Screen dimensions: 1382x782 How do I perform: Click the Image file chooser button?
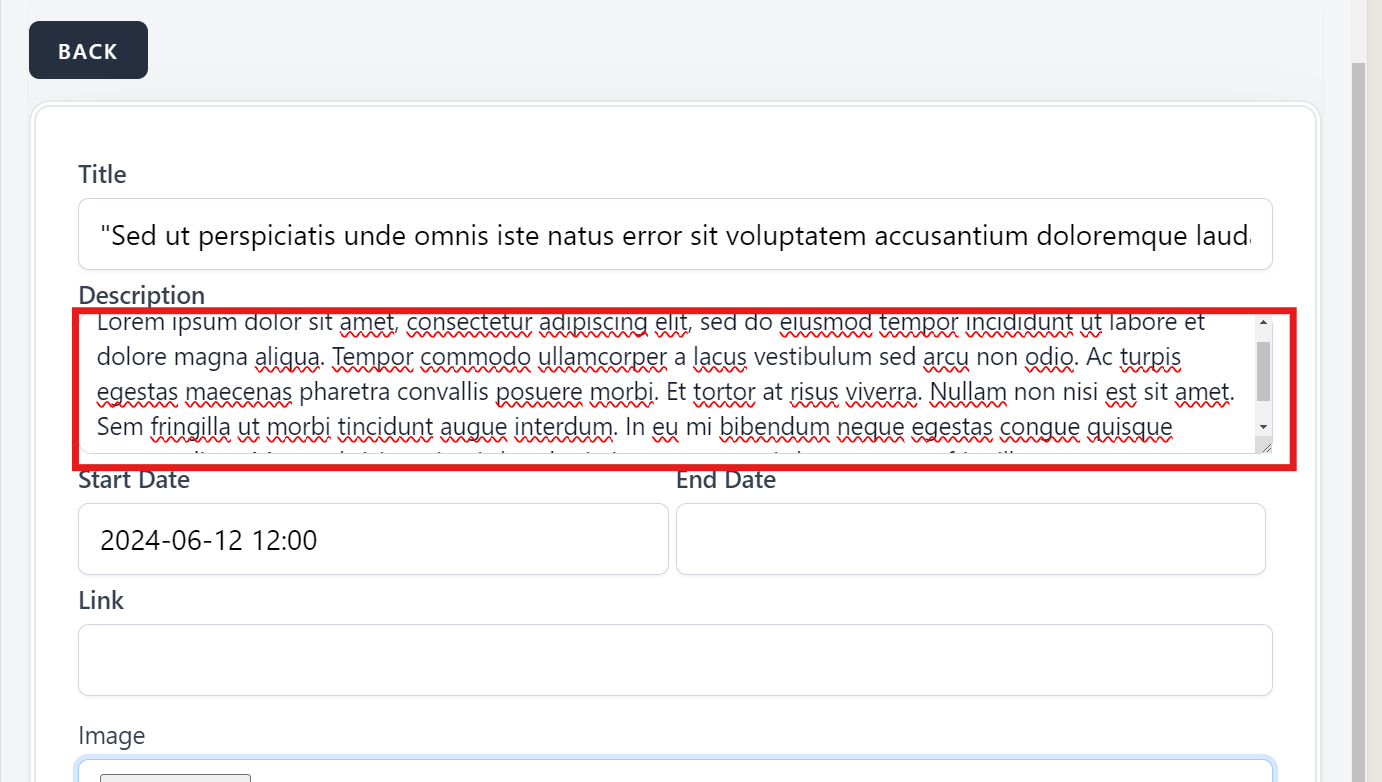(175, 777)
